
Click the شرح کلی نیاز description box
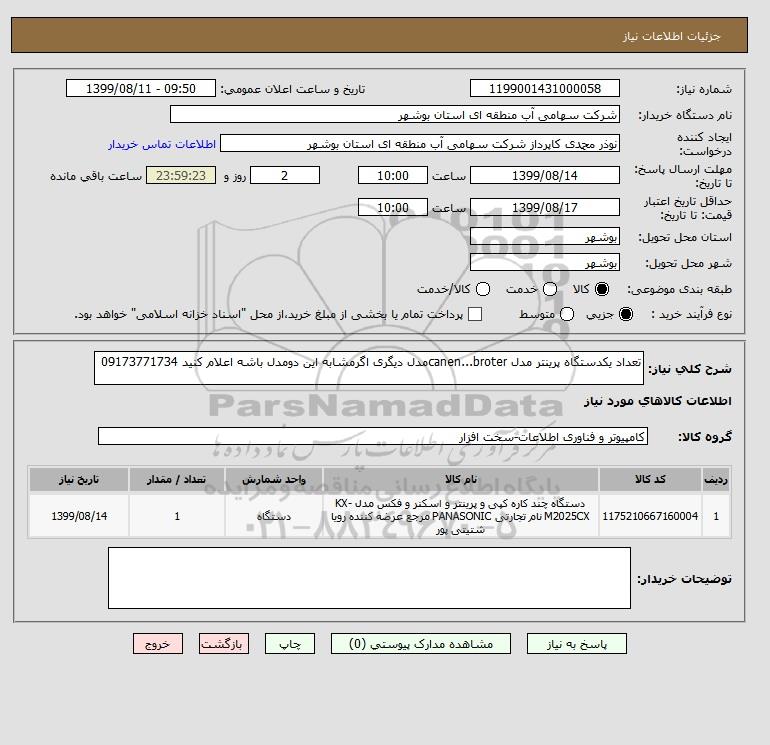(x=369, y=368)
